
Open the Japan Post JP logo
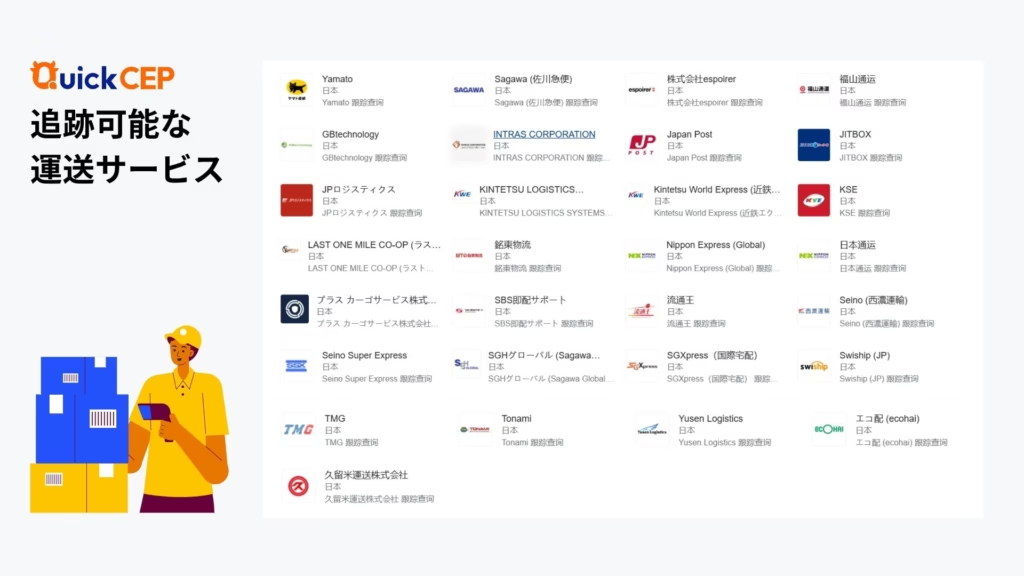coord(641,145)
